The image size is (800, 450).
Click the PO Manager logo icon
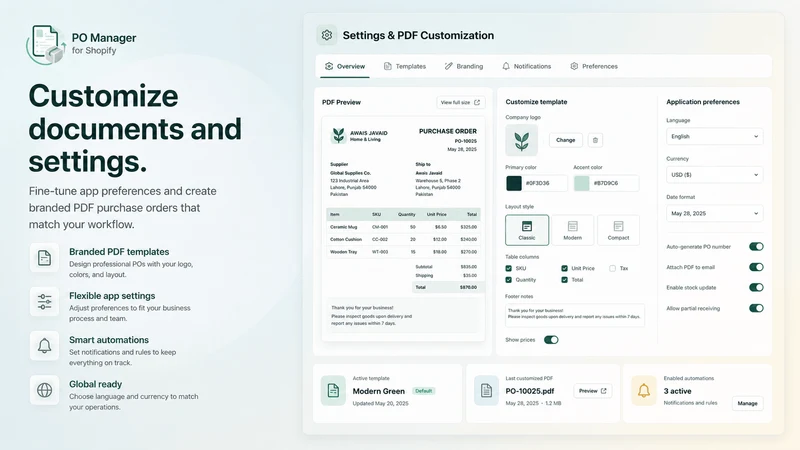tap(46, 44)
